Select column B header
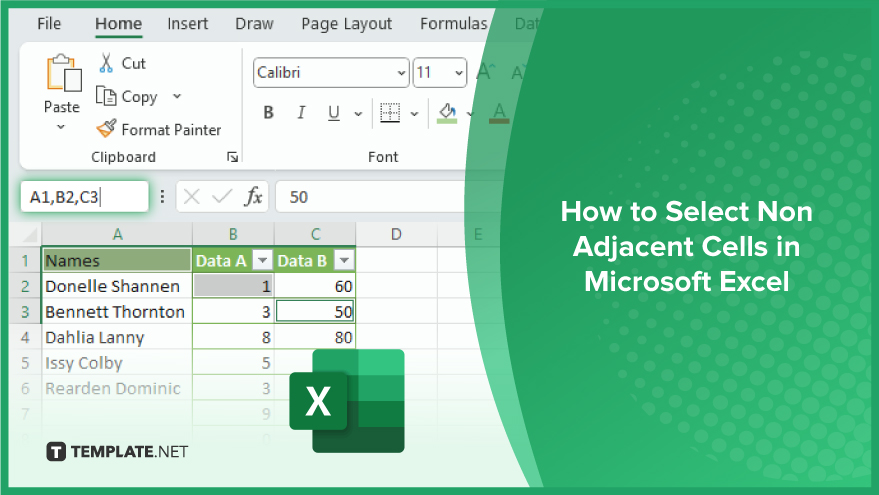This screenshot has width=879, height=495. pos(233,234)
